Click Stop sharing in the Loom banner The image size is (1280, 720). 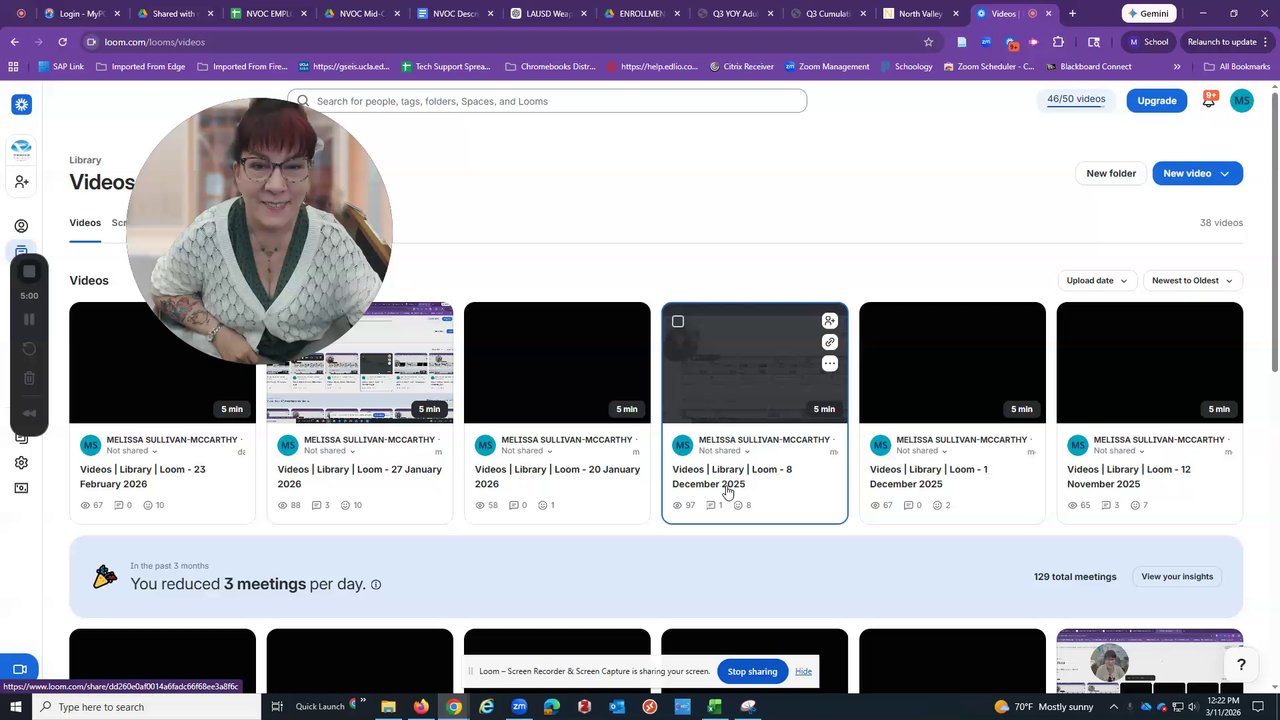[752, 672]
